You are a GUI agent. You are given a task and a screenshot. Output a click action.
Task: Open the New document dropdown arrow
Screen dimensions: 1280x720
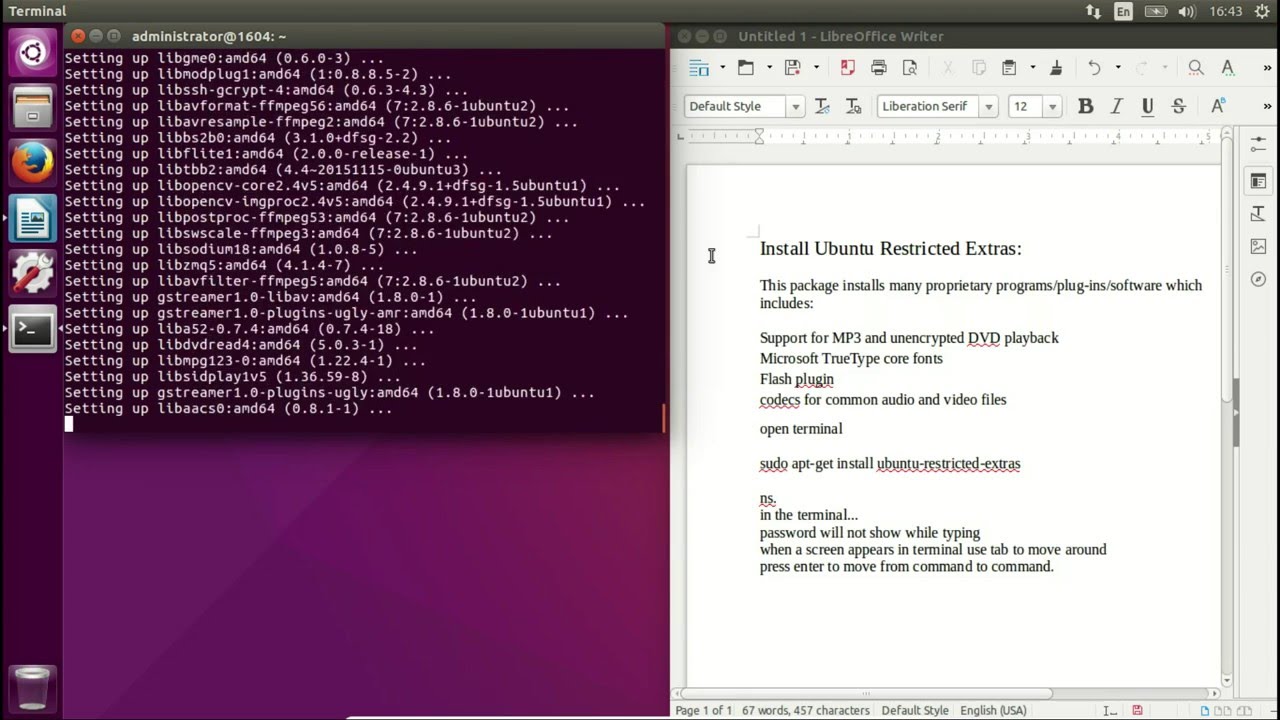(722, 68)
